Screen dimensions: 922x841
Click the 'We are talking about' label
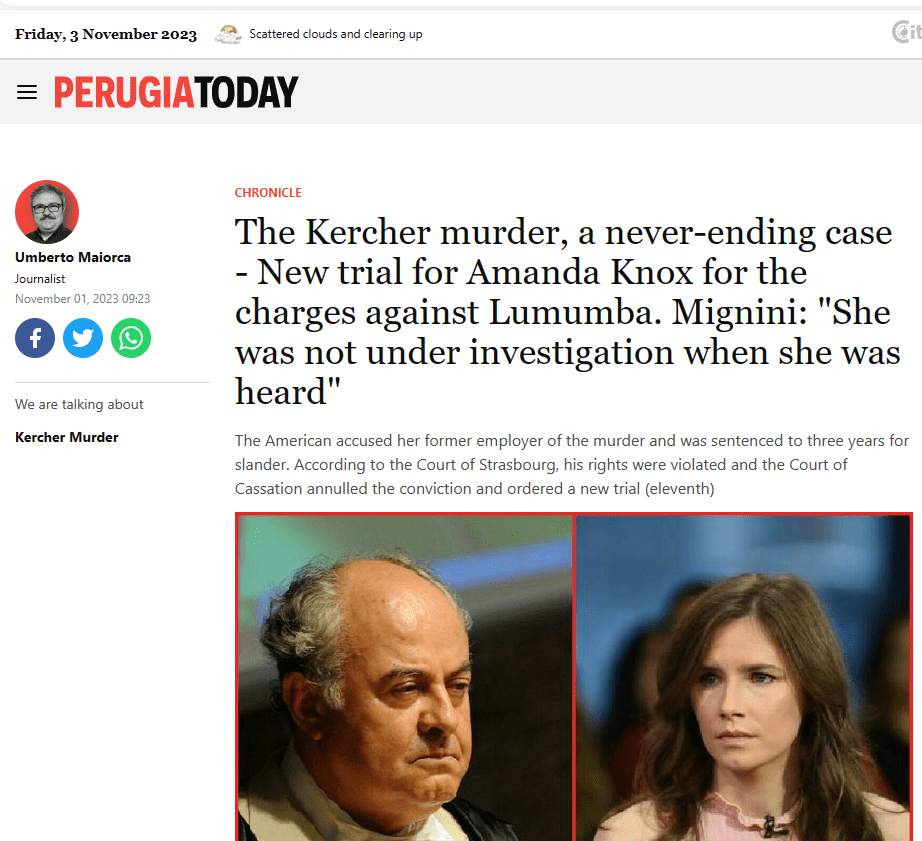pyautogui.click(x=79, y=405)
